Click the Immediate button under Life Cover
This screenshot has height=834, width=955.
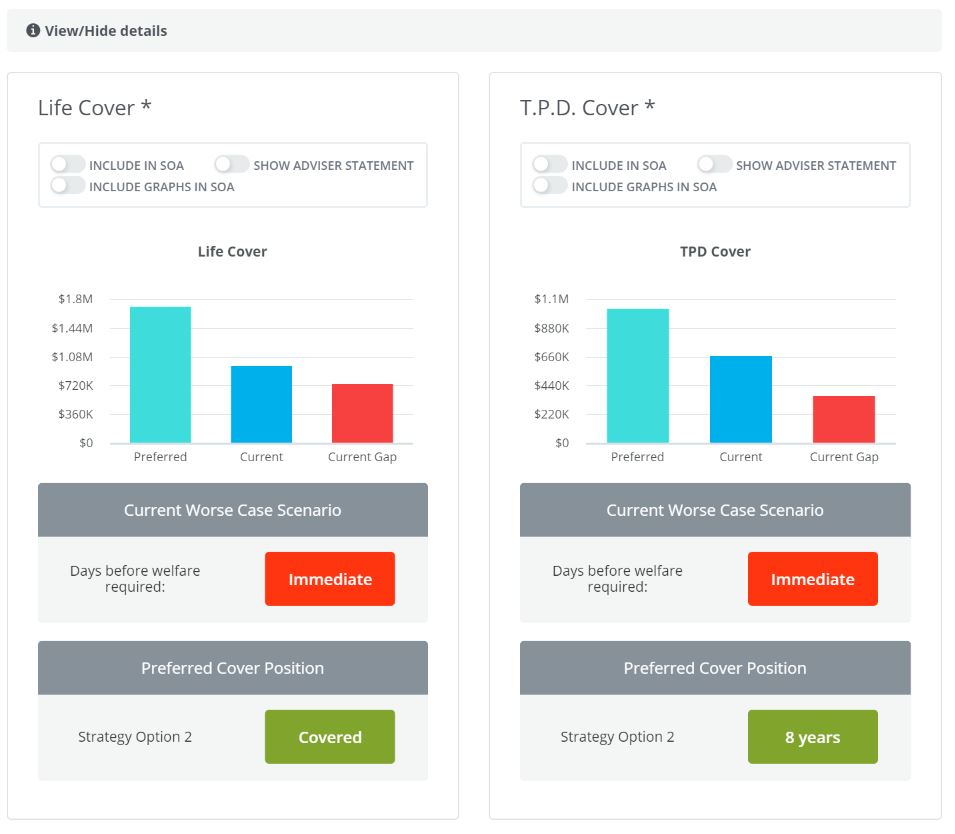330,579
